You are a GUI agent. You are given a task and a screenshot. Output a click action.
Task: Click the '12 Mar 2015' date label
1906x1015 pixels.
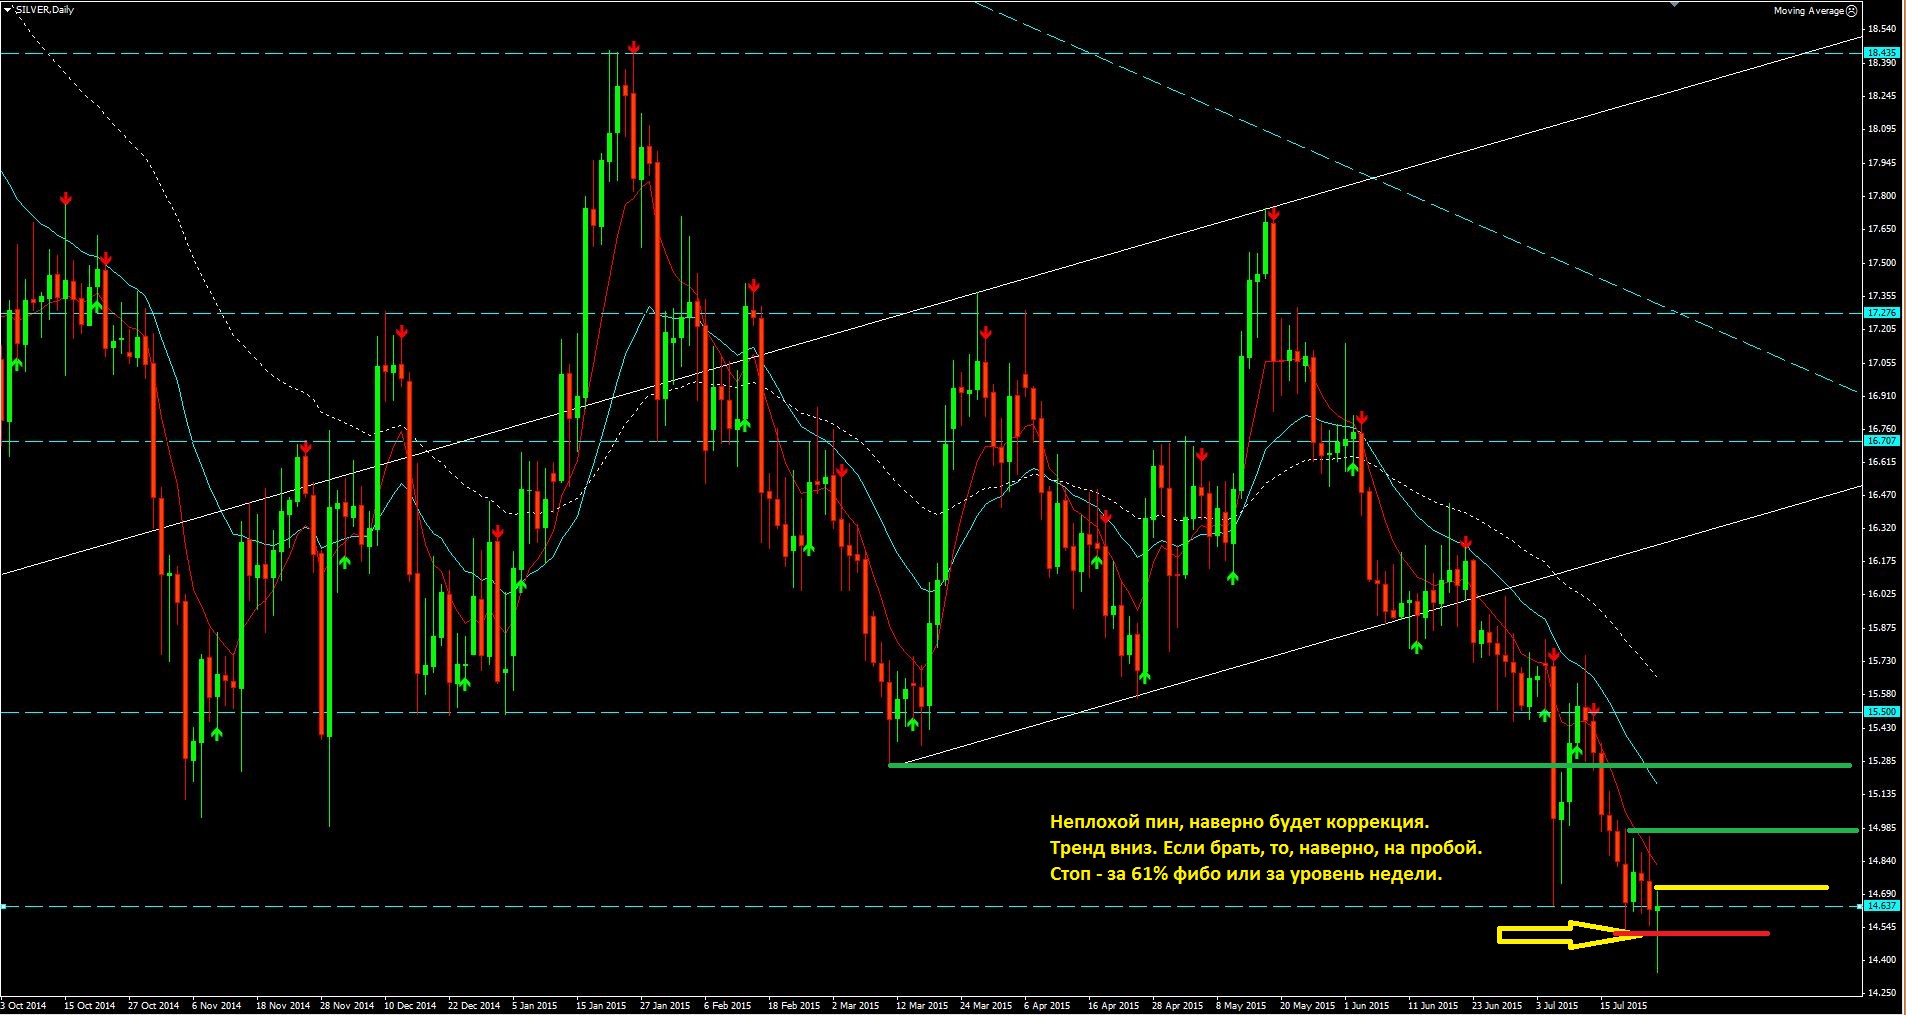921,1005
